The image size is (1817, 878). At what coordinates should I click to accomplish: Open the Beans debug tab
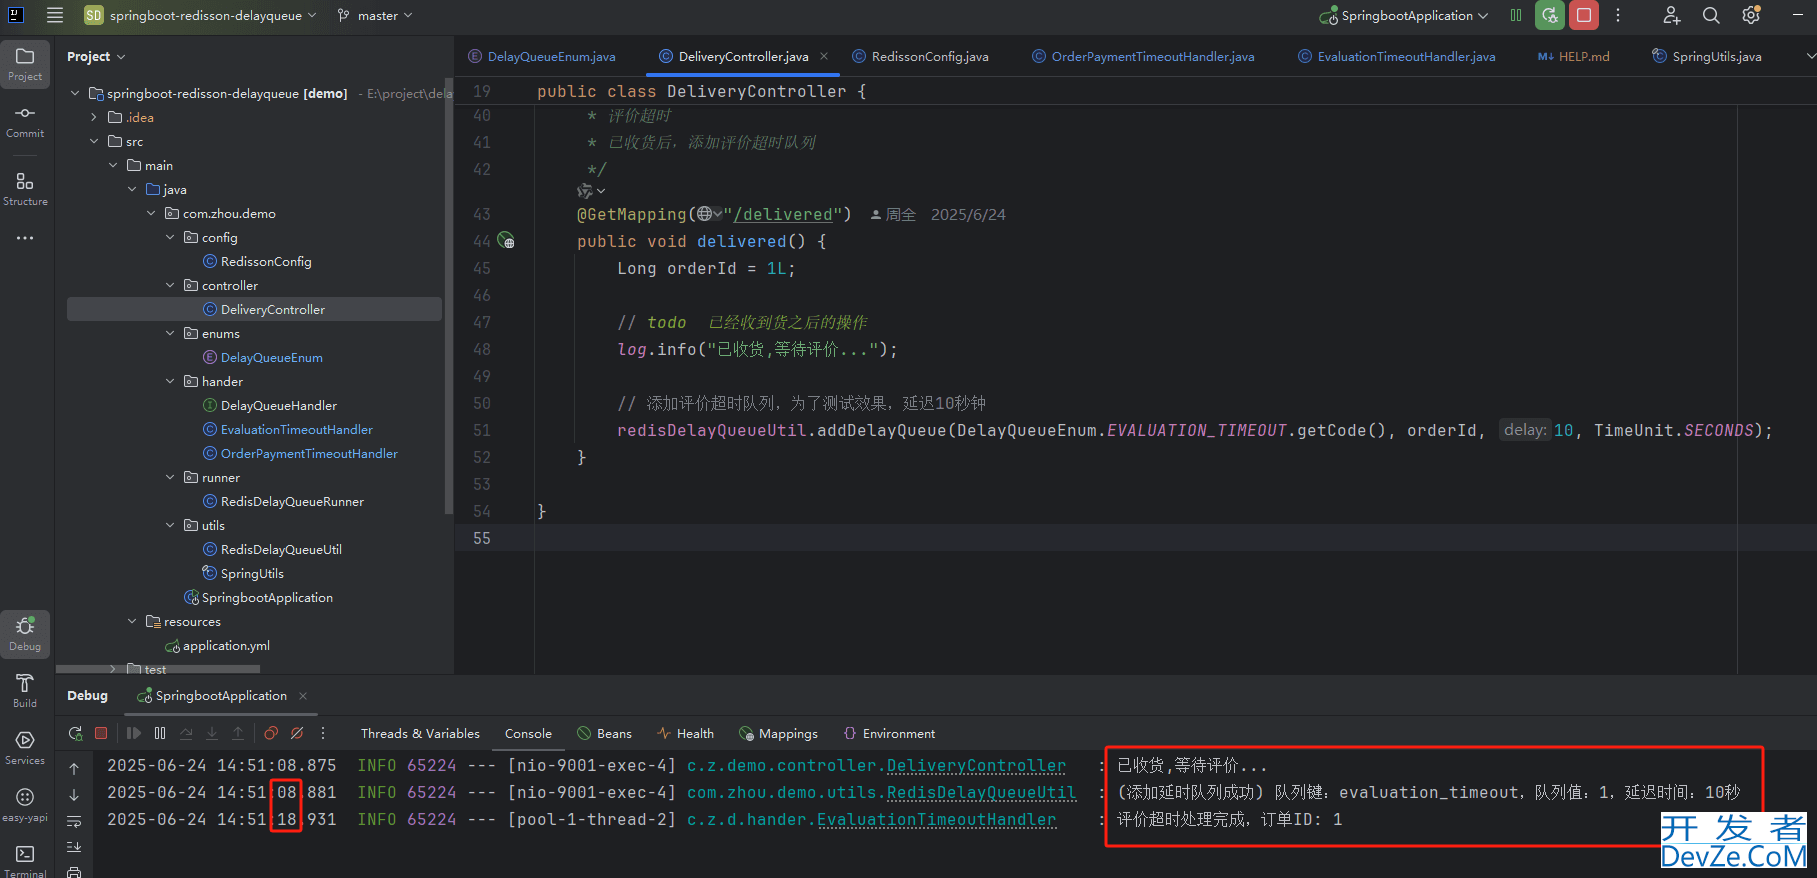(x=604, y=733)
